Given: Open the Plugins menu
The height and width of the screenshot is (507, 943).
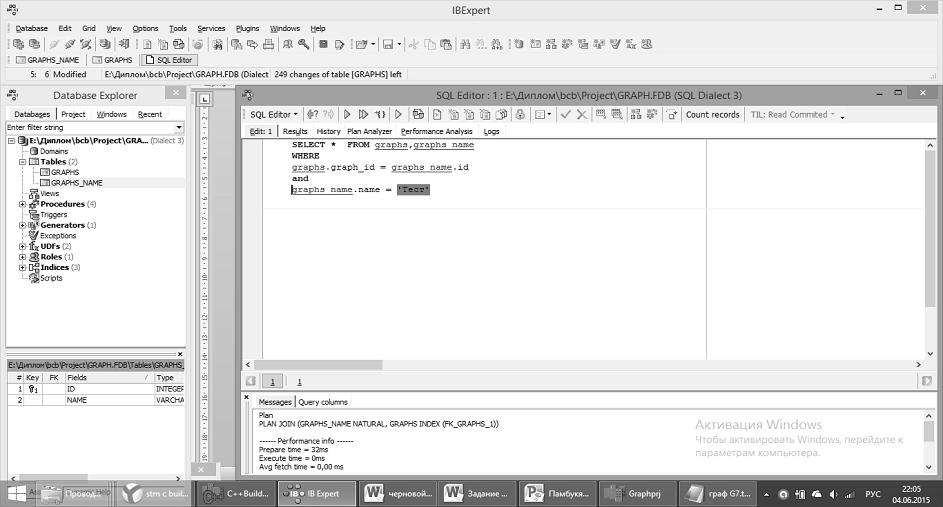Looking at the screenshot, I should (247, 28).
